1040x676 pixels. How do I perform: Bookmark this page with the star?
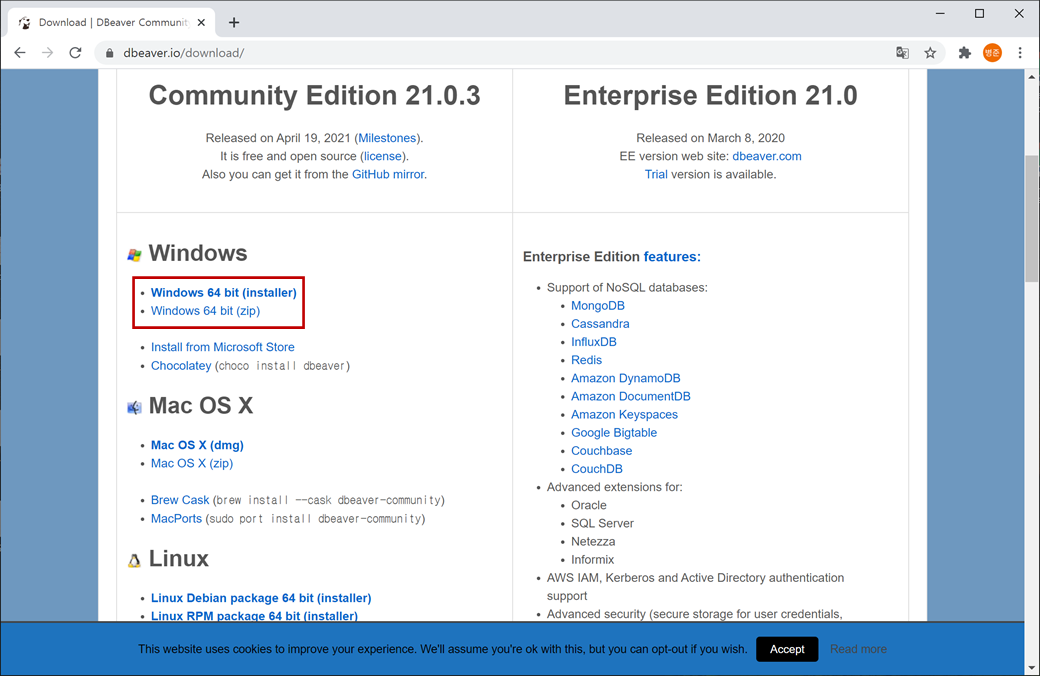(930, 52)
